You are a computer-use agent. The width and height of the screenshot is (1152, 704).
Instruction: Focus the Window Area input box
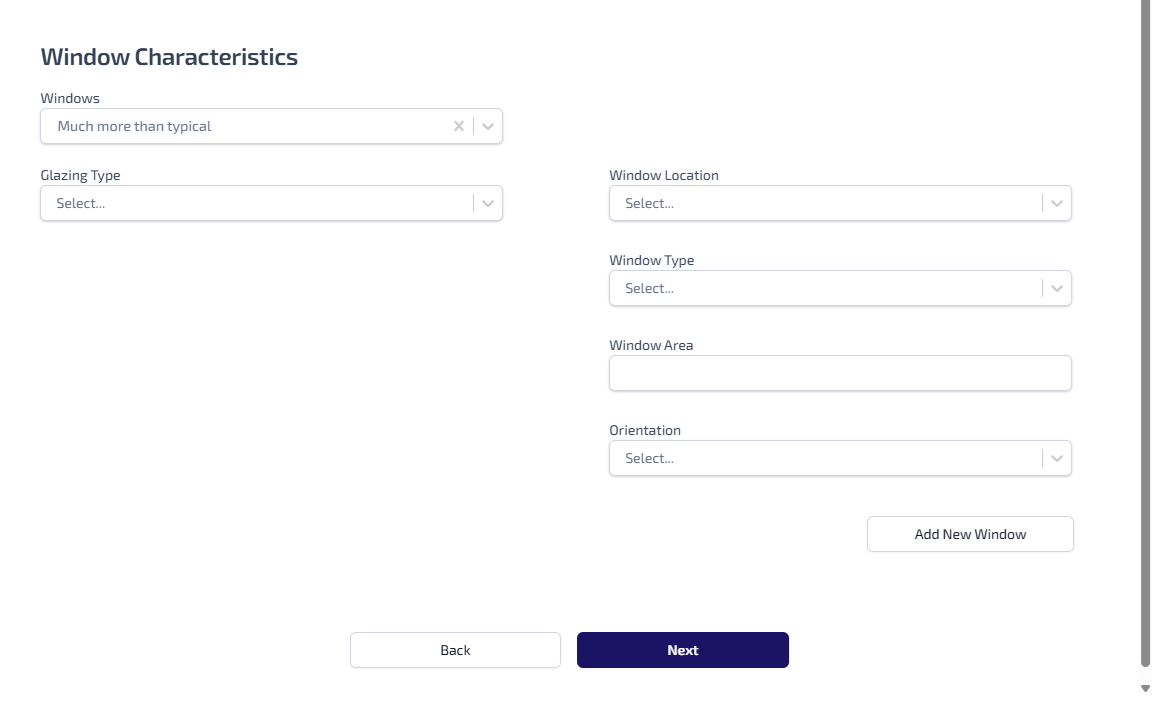click(x=840, y=373)
